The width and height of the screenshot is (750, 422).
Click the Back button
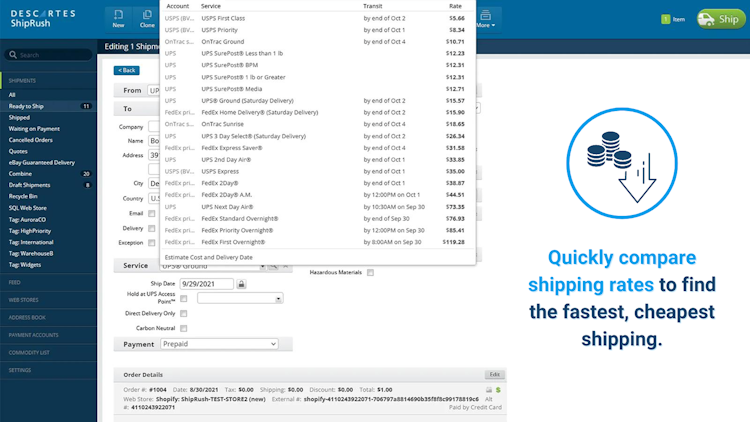click(x=127, y=70)
